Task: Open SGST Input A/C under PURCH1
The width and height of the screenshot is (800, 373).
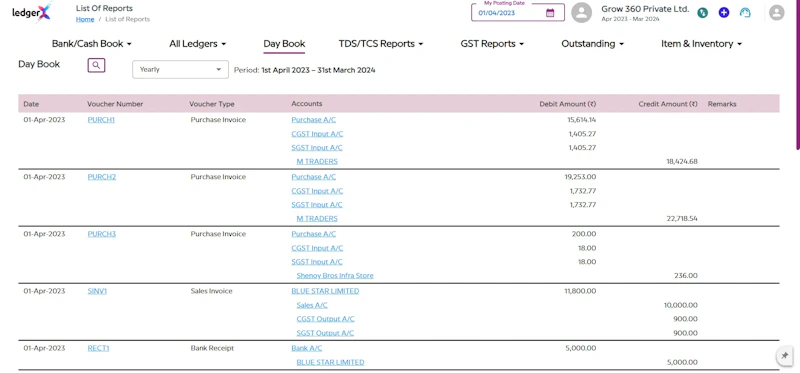Action: click(x=317, y=148)
